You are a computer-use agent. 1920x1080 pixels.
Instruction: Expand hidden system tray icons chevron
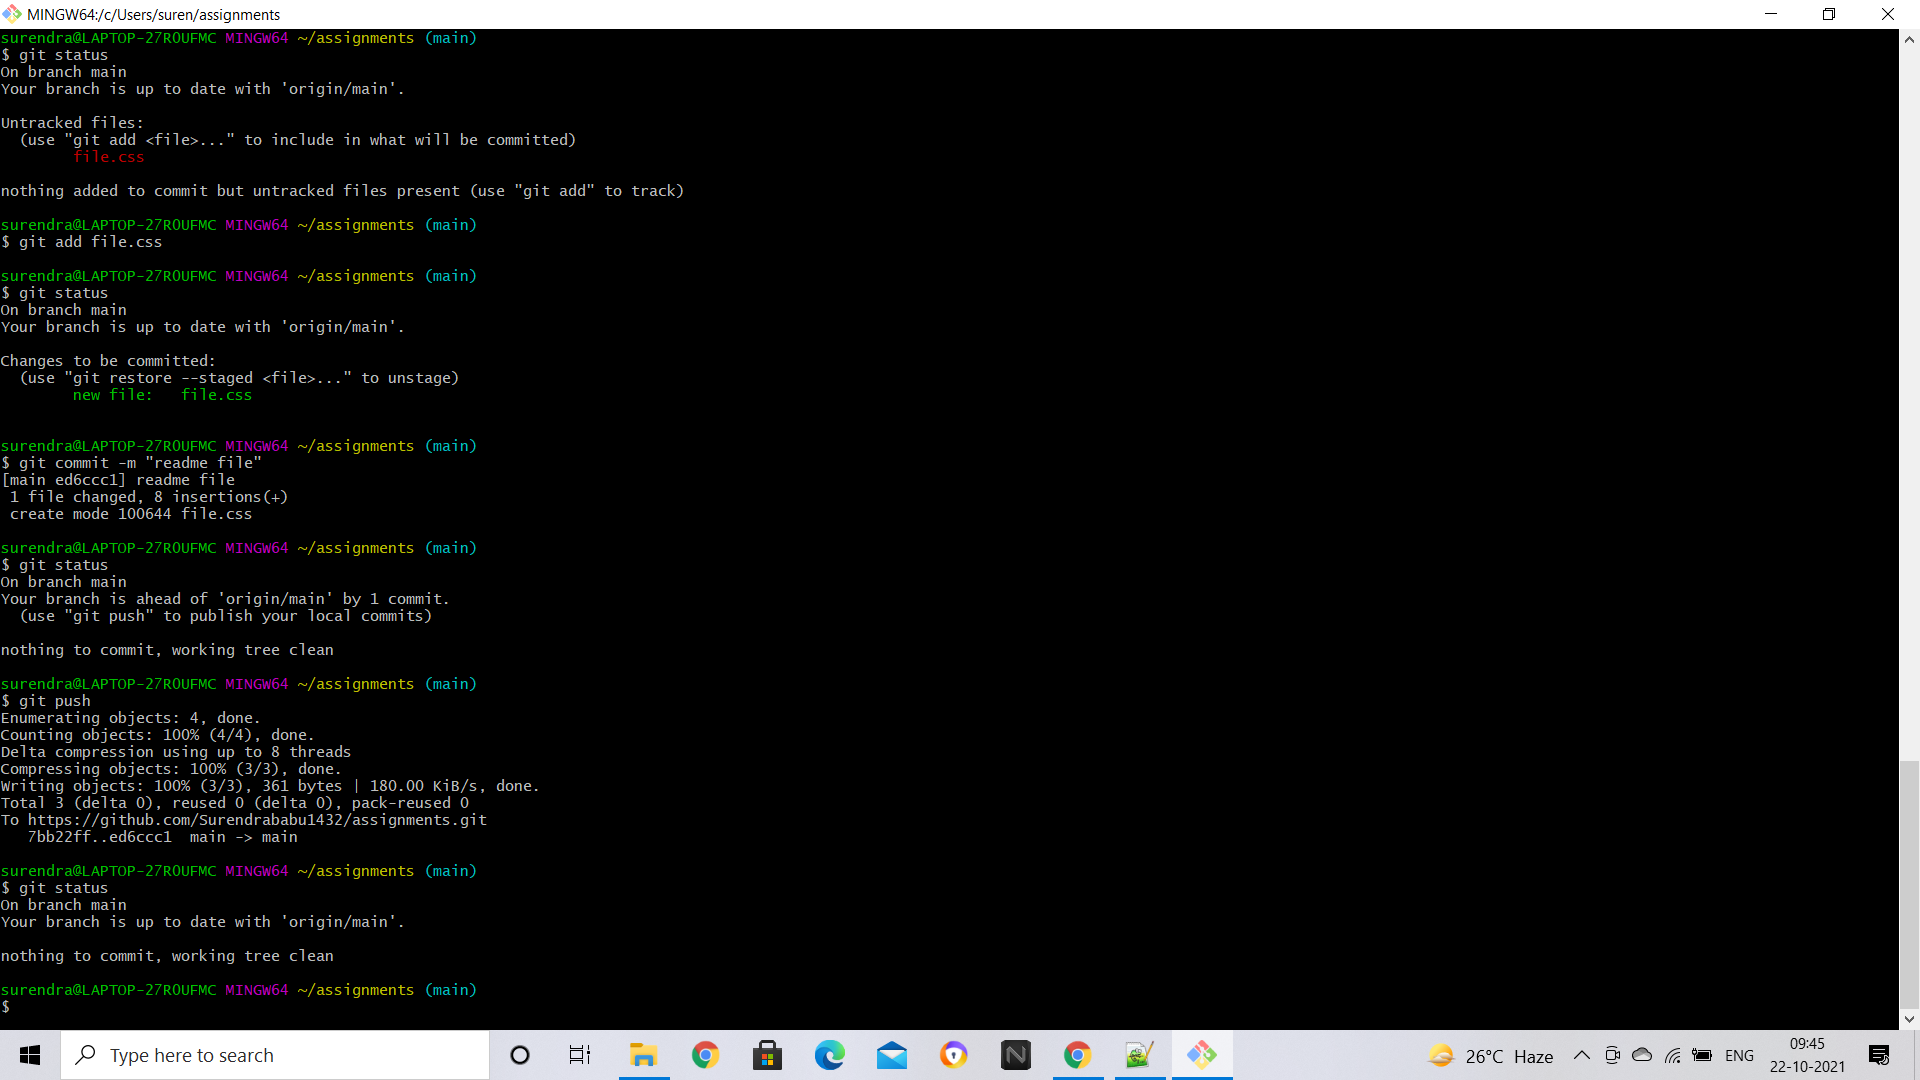(1581, 1055)
